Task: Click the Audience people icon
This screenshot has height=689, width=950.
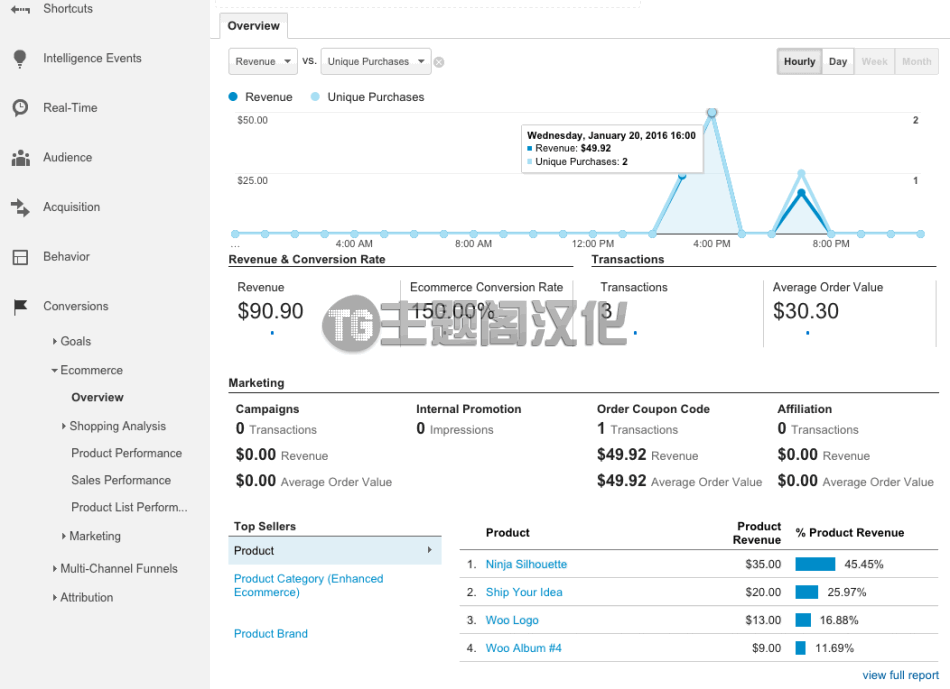Action: pyautogui.click(x=21, y=158)
